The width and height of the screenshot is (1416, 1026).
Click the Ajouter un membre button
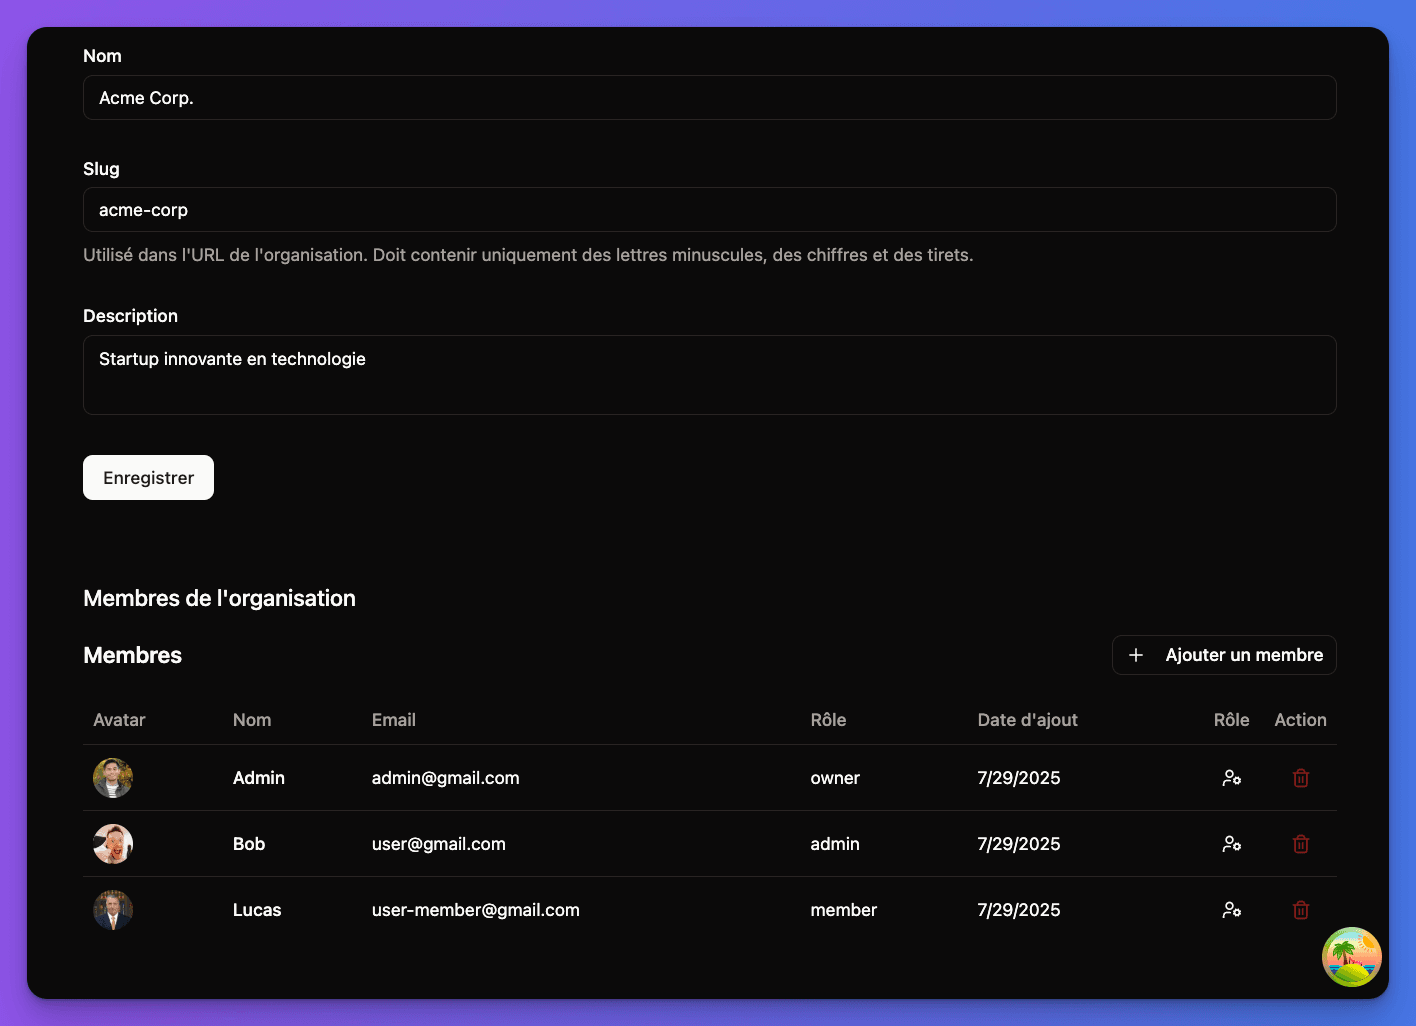coord(1224,654)
